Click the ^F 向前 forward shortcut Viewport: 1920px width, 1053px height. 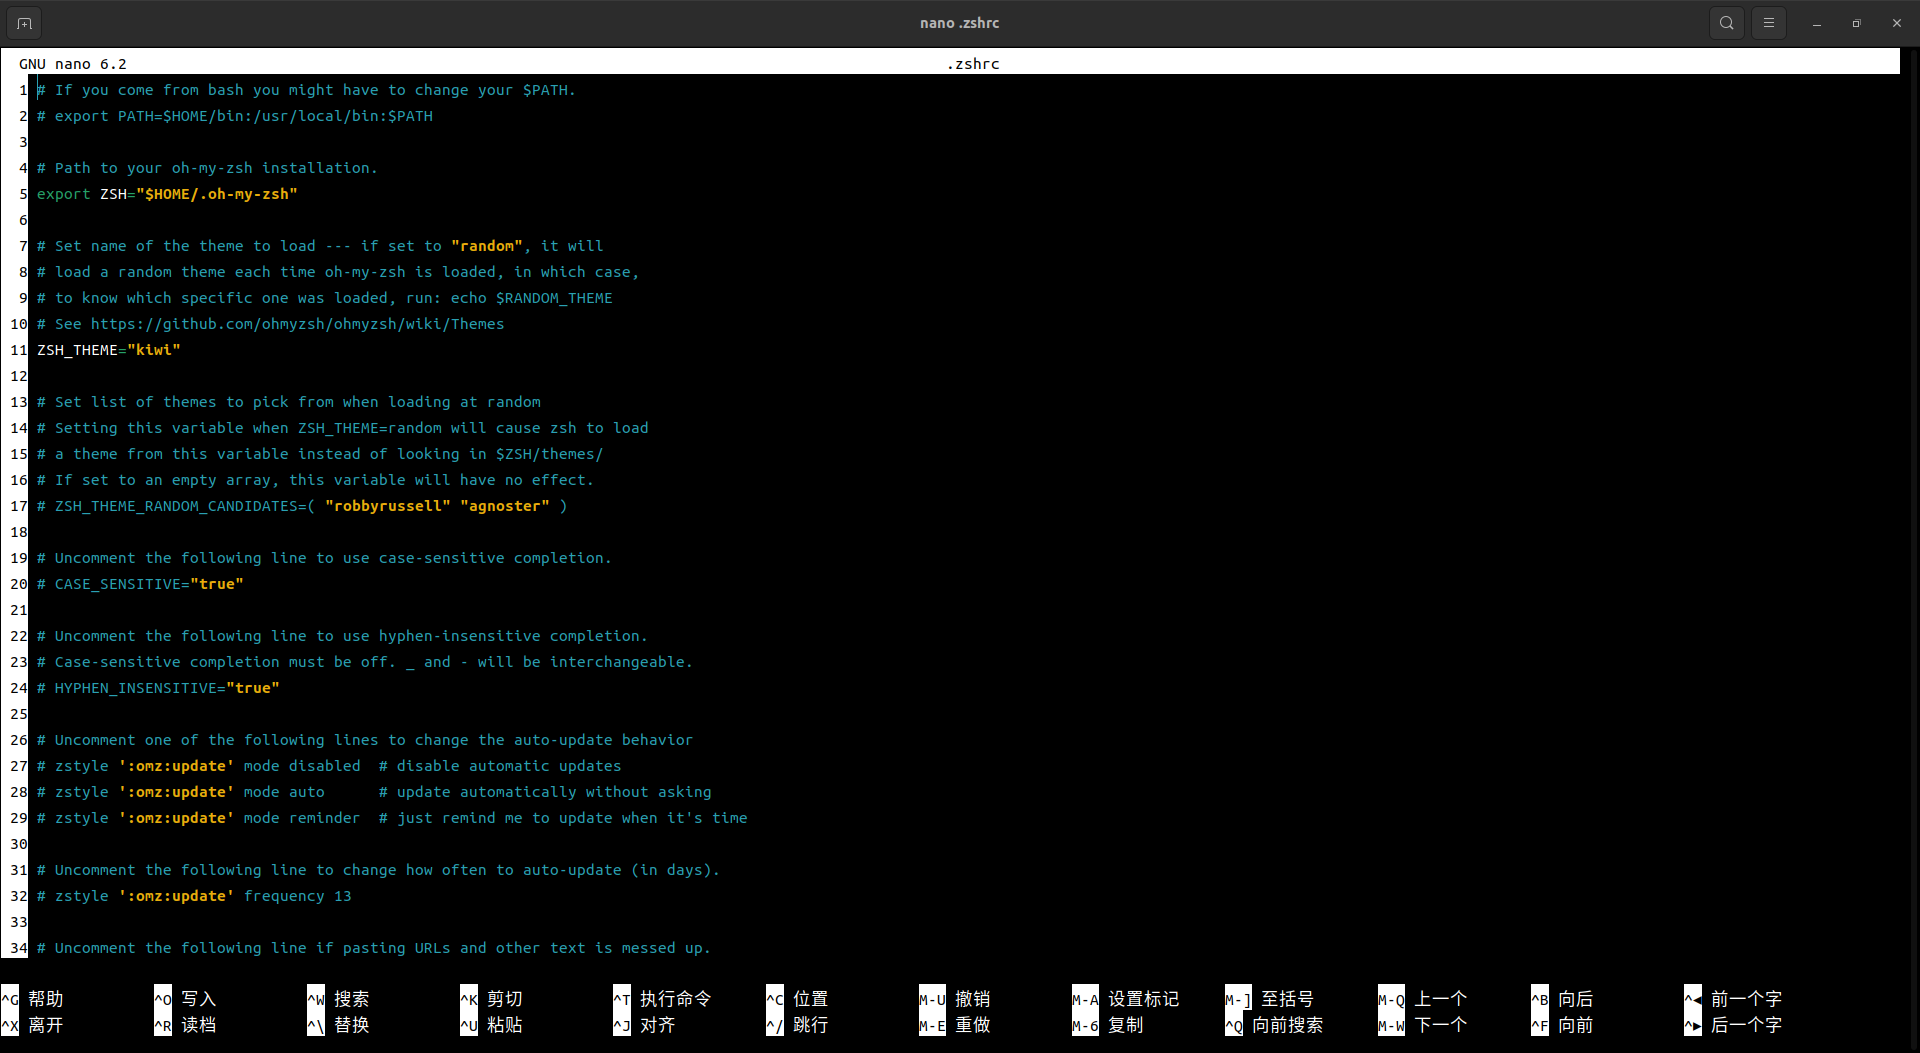pos(1563,1025)
